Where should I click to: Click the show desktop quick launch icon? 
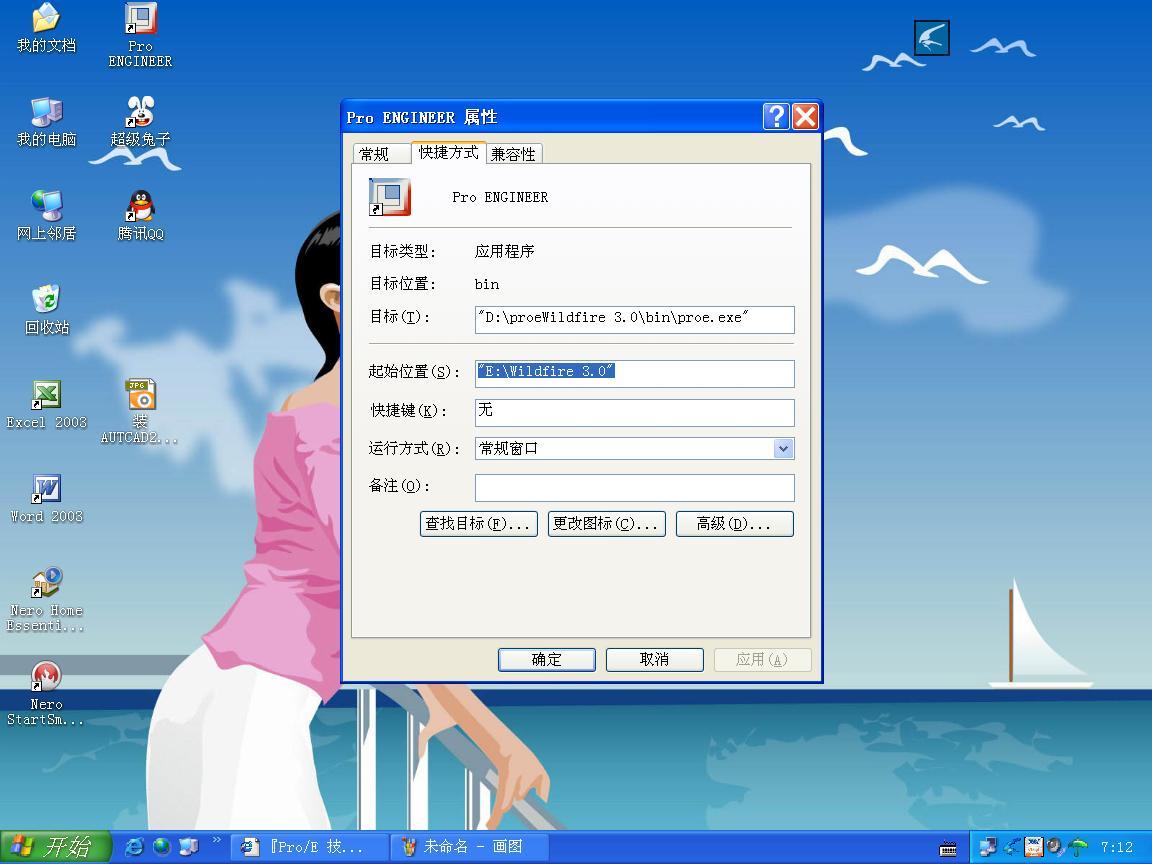pos(188,847)
